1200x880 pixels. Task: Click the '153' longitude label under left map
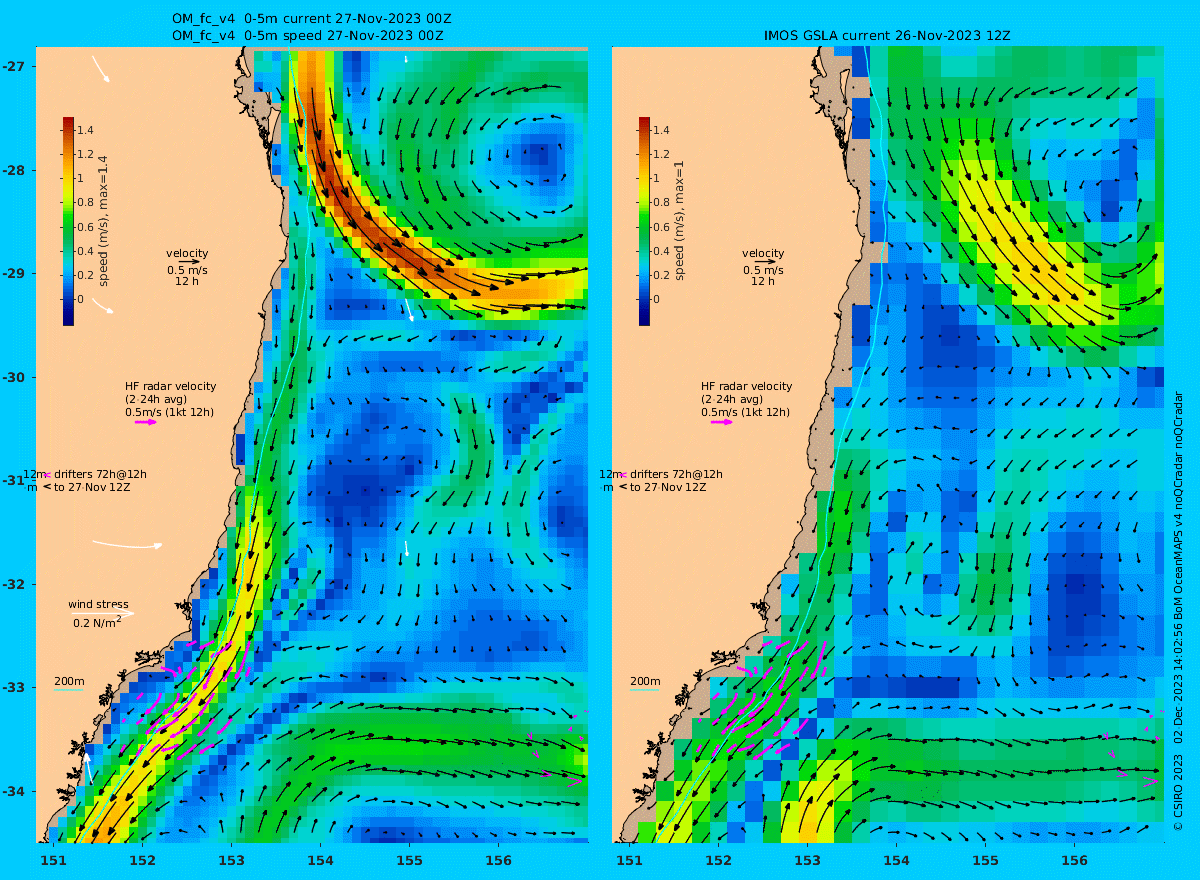point(231,860)
